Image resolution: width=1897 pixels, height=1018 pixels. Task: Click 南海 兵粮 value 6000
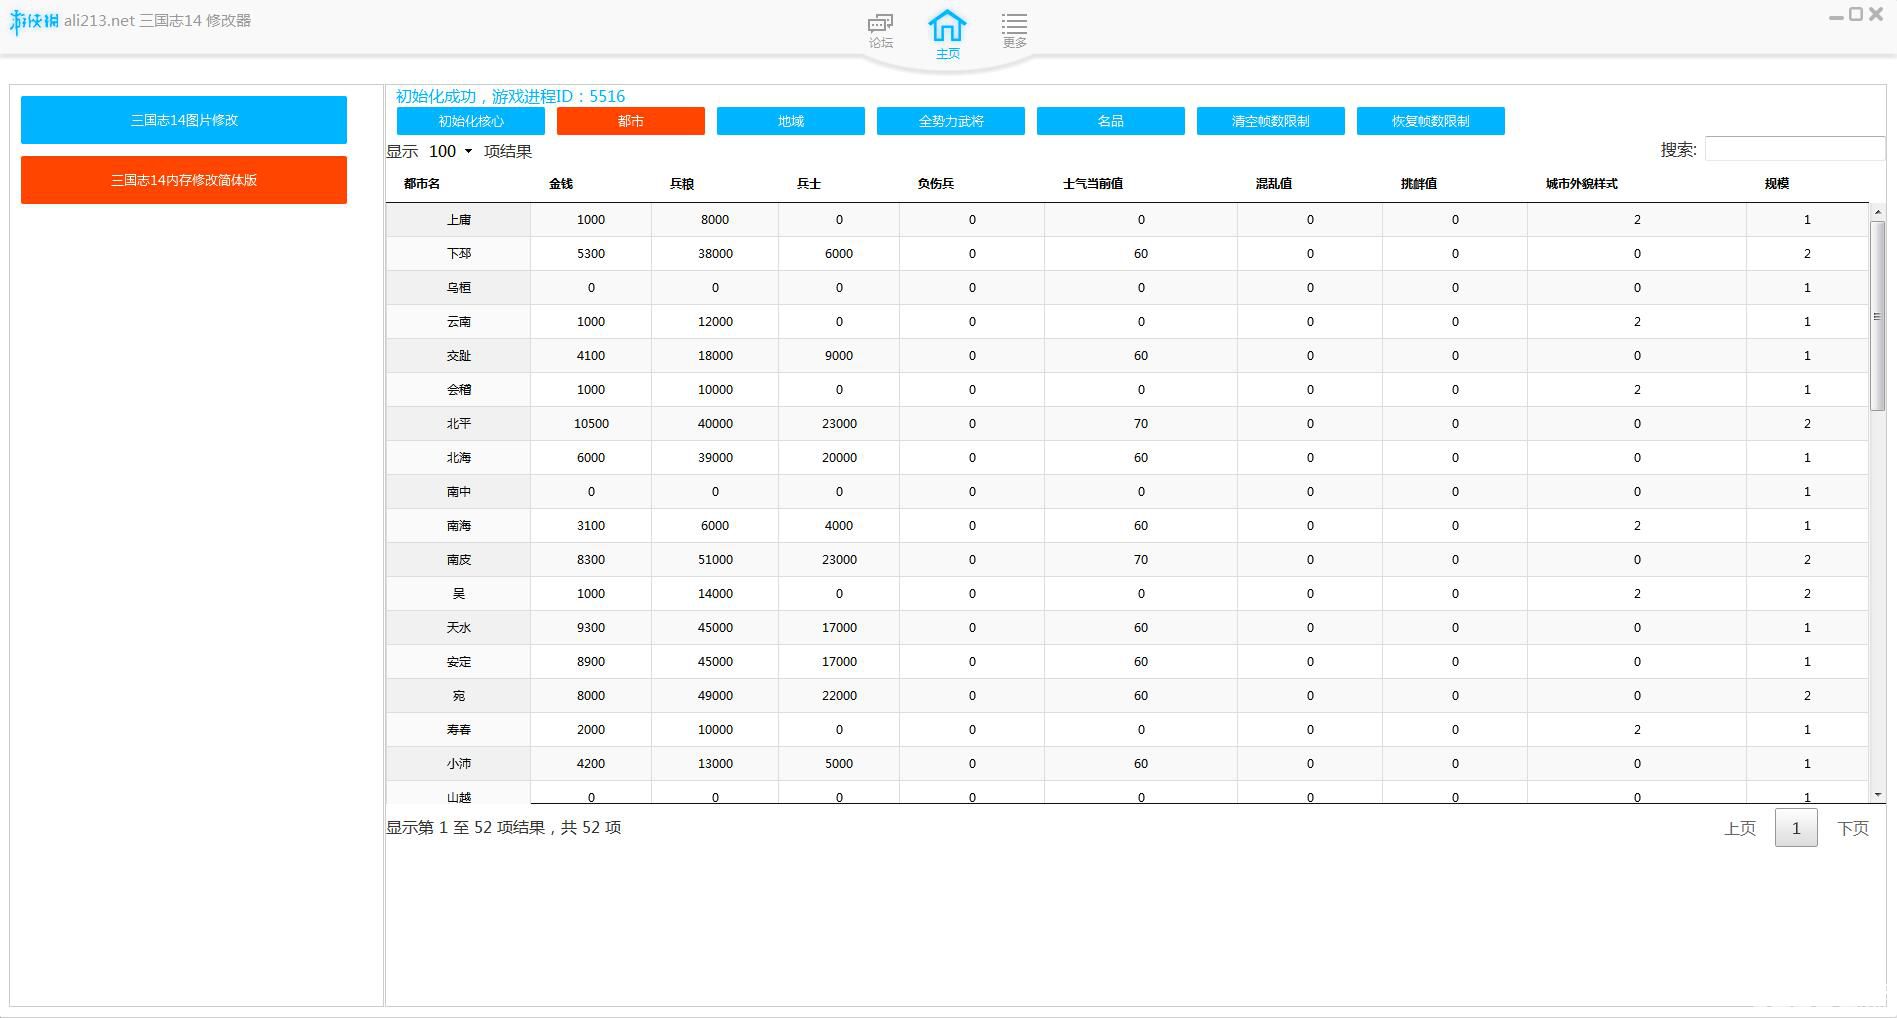(x=715, y=526)
